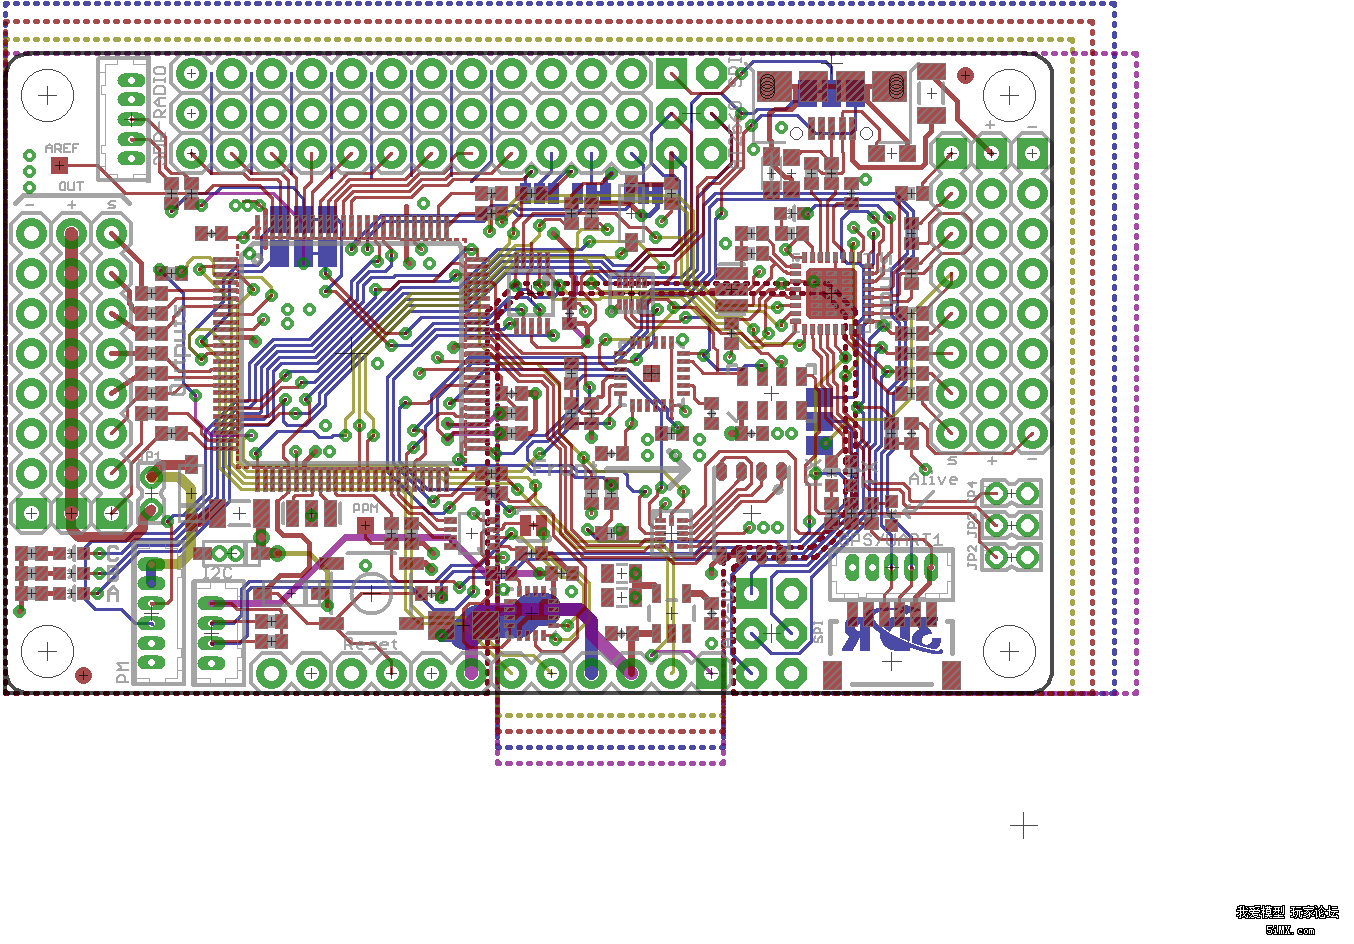The height and width of the screenshot is (944, 1354).
Task: Click the Reset label text
Action: tap(371, 645)
